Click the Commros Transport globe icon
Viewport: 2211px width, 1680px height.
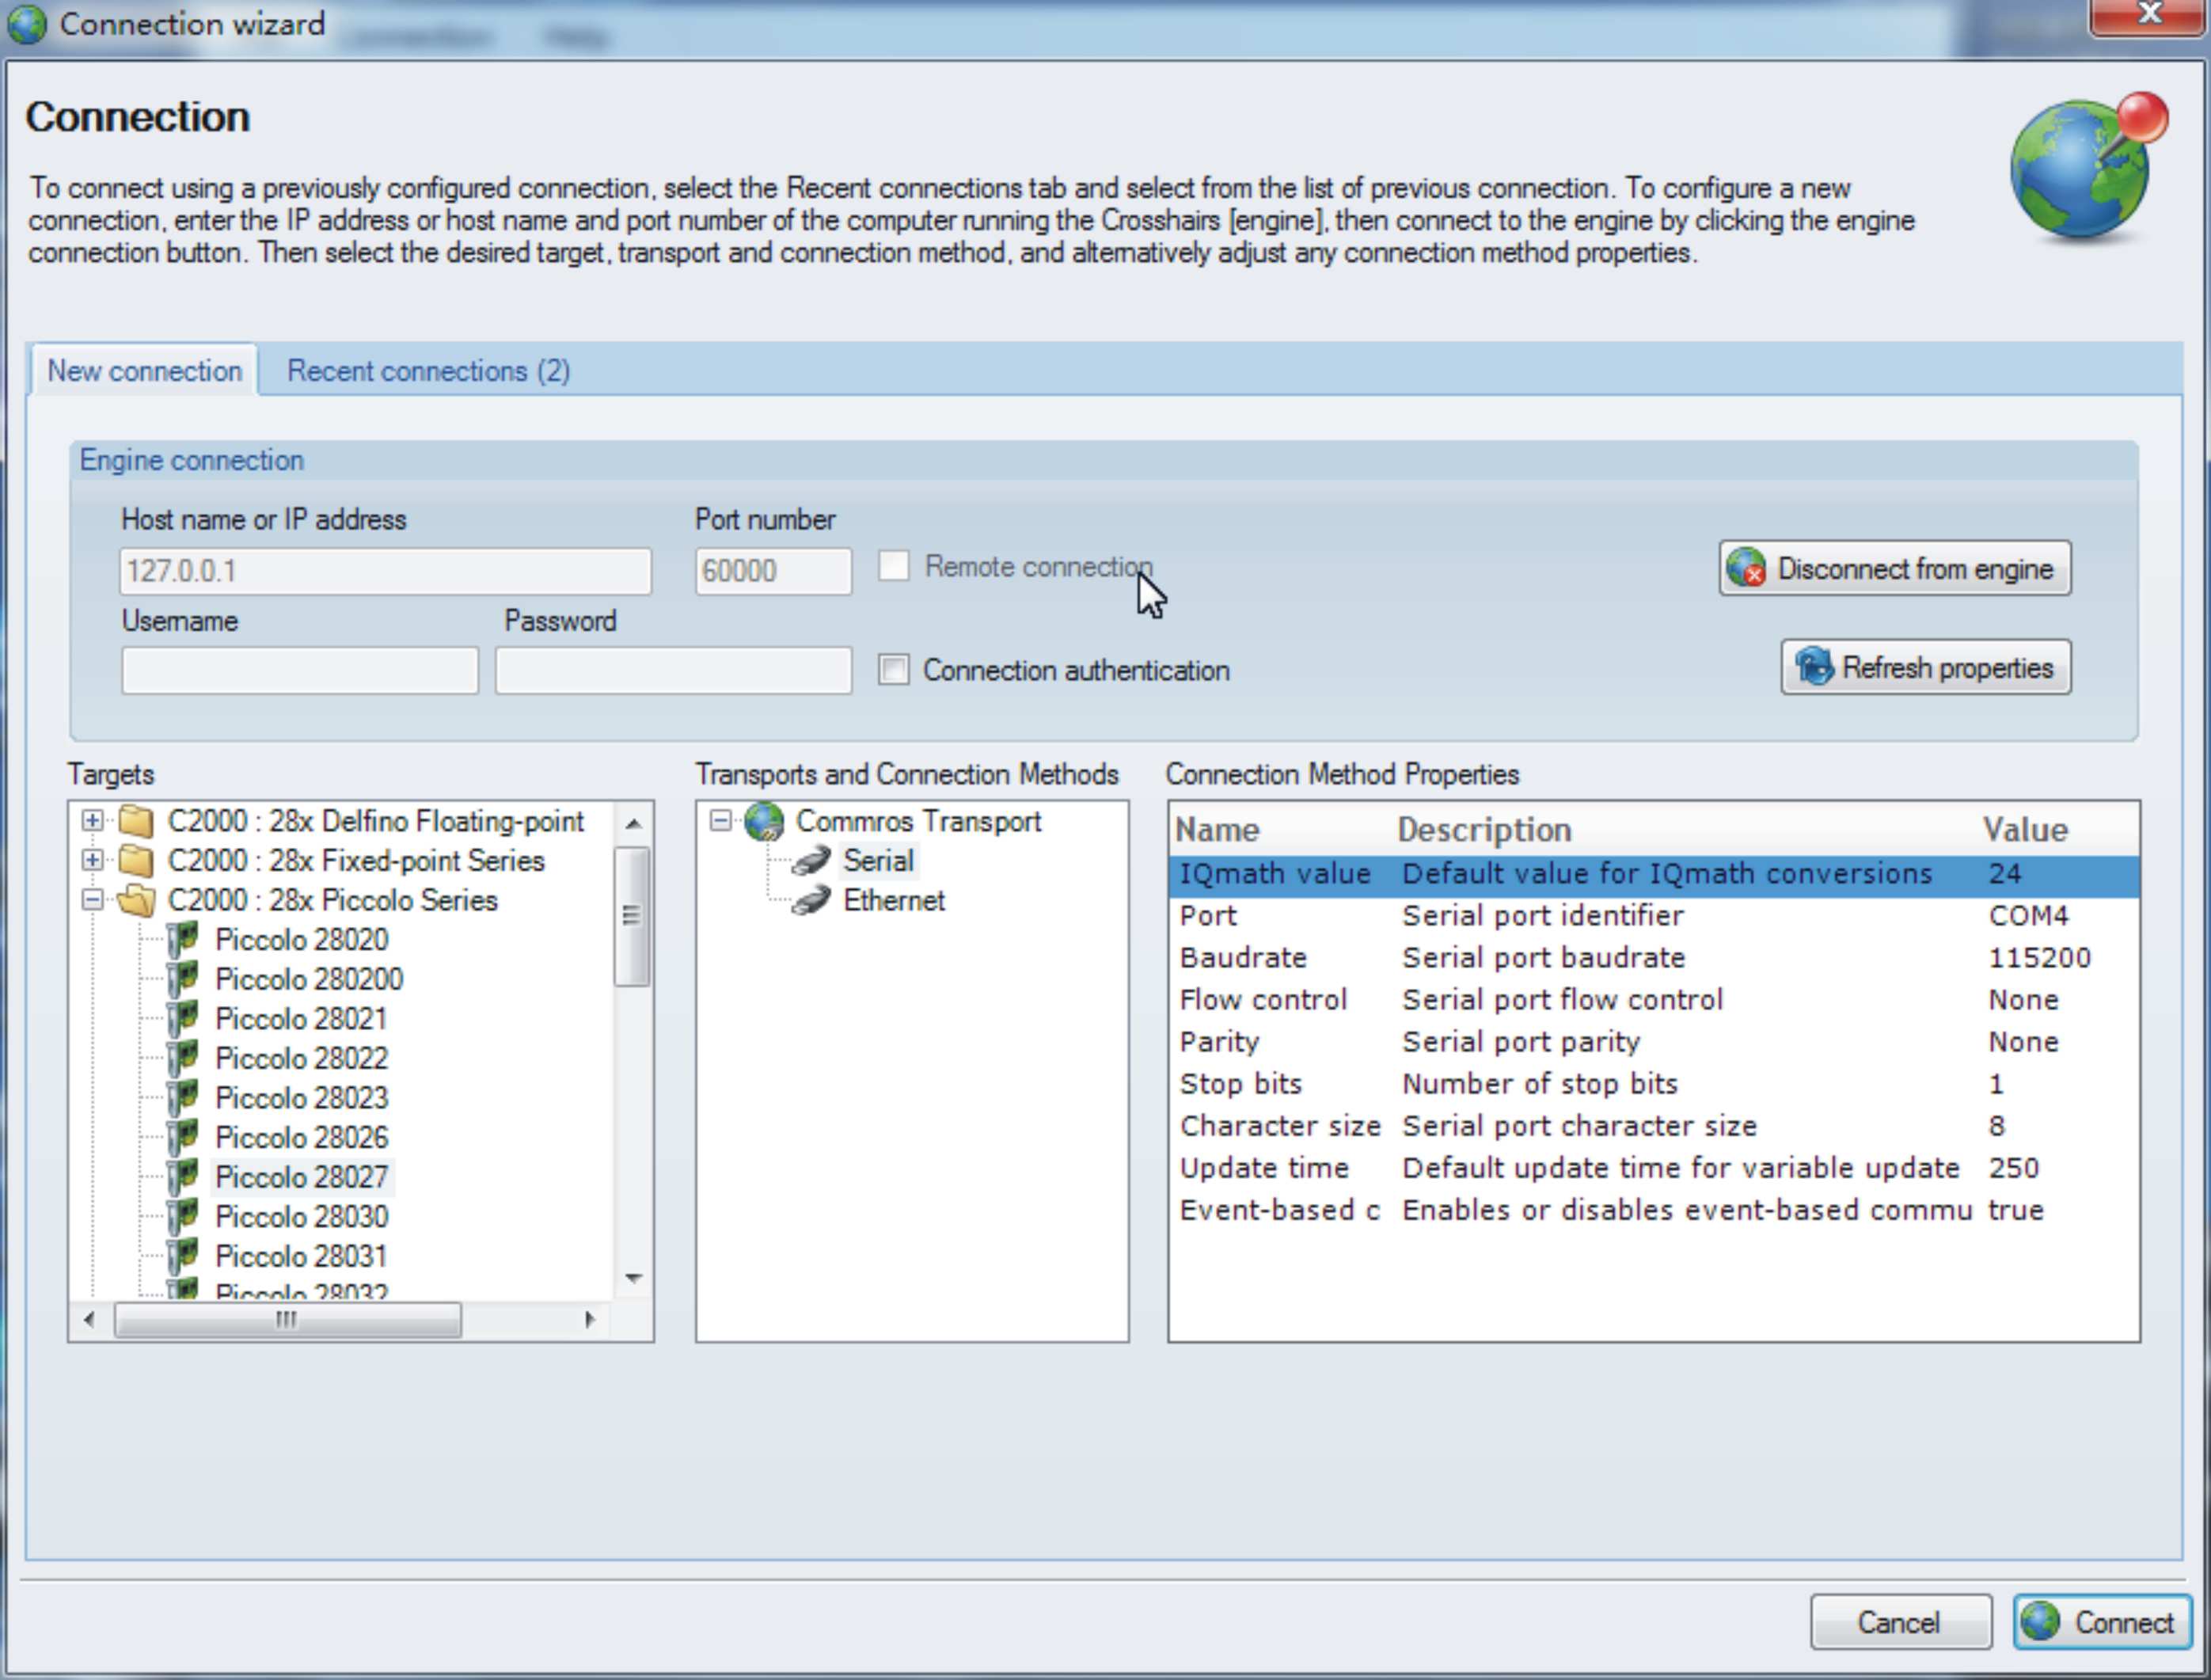coord(764,821)
